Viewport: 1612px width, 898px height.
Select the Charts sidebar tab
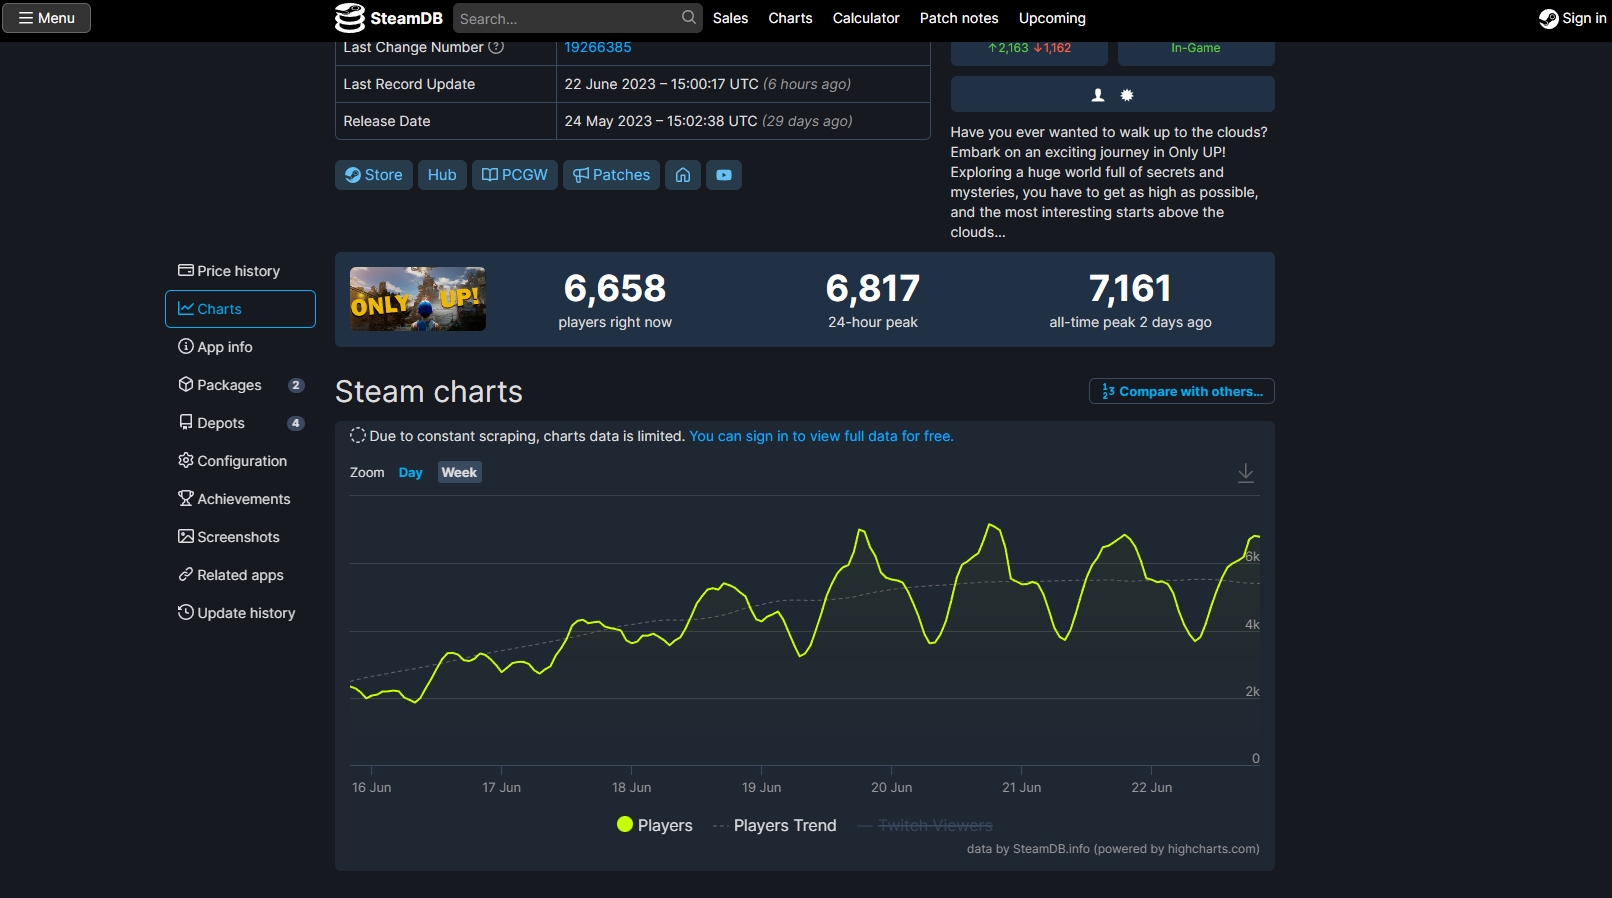click(240, 309)
